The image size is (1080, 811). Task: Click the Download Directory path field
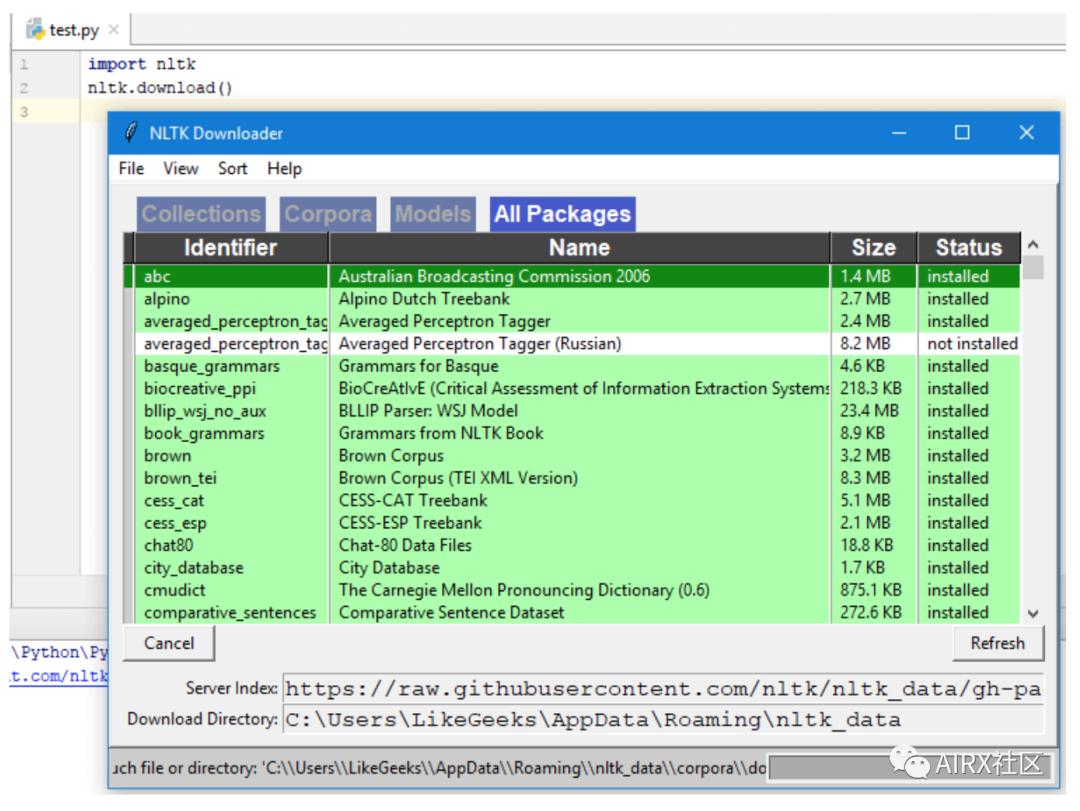point(662,719)
